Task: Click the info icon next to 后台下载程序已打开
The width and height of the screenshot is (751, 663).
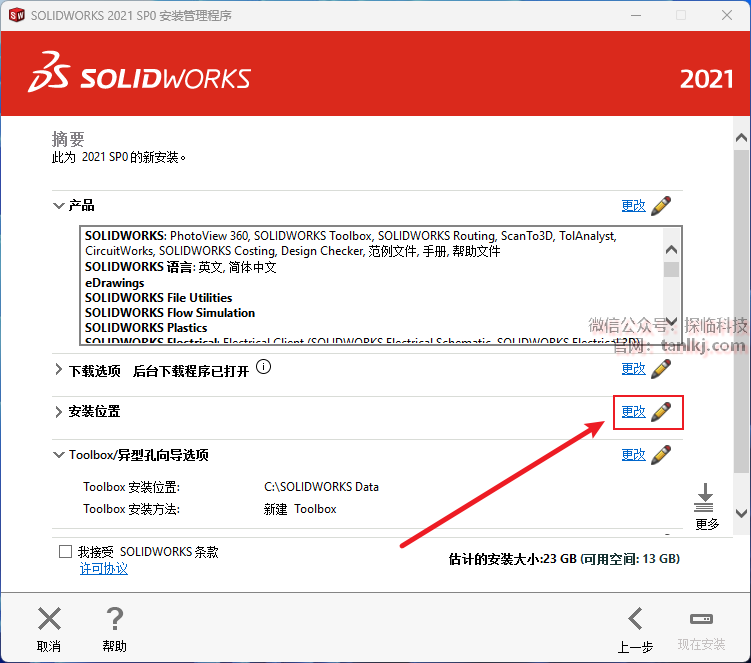Action: pyautogui.click(x=263, y=367)
